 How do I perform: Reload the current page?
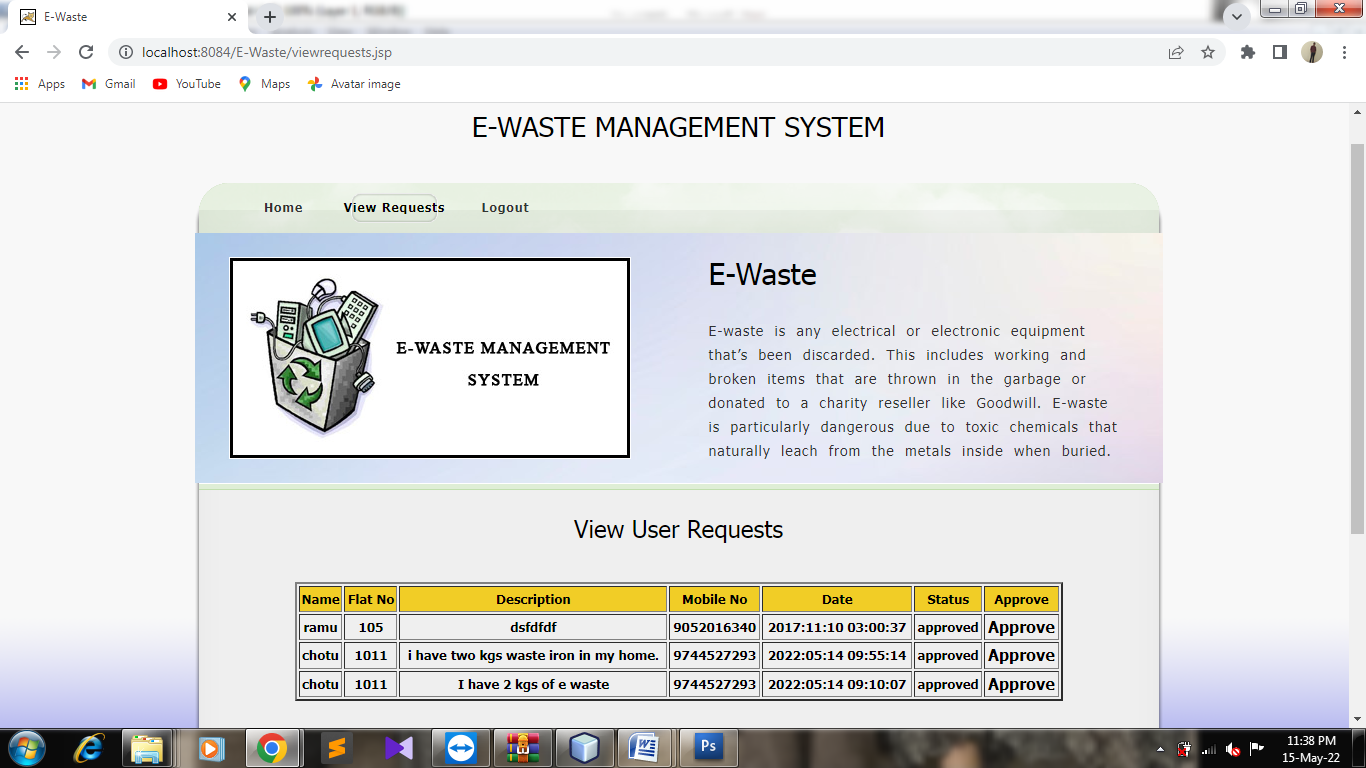[x=86, y=52]
